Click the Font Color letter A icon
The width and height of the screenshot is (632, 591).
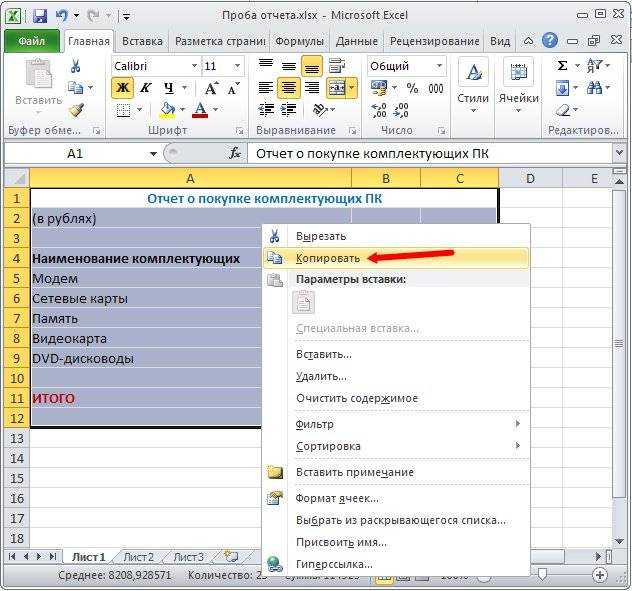pos(200,110)
